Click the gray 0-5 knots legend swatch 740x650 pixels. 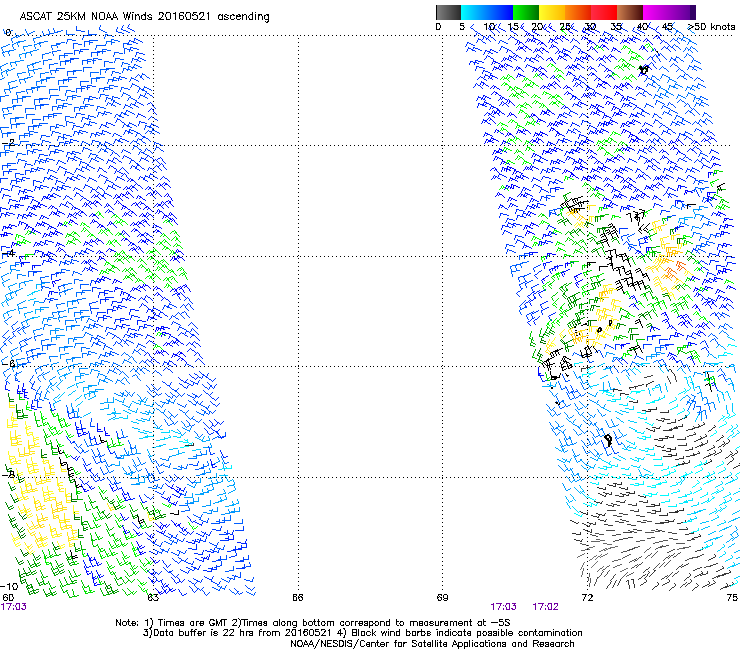pos(448,12)
